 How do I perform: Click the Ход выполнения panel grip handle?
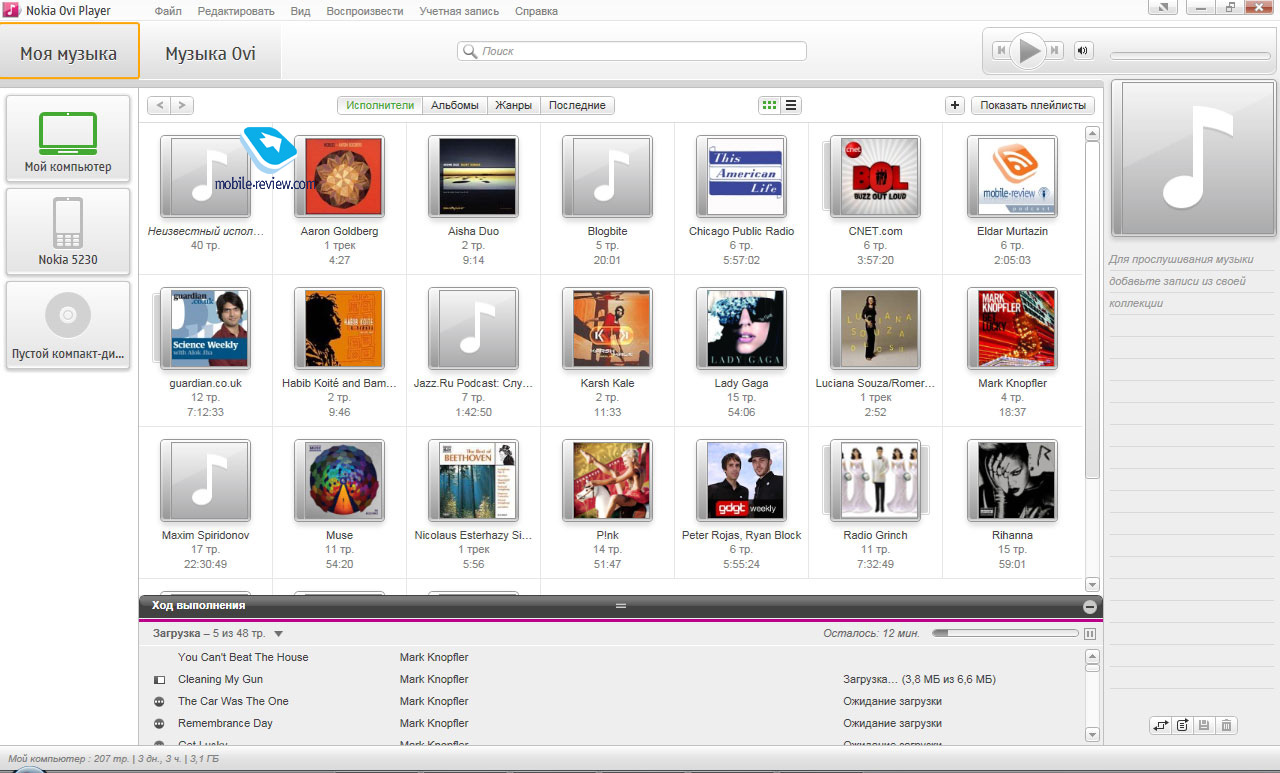(x=620, y=606)
